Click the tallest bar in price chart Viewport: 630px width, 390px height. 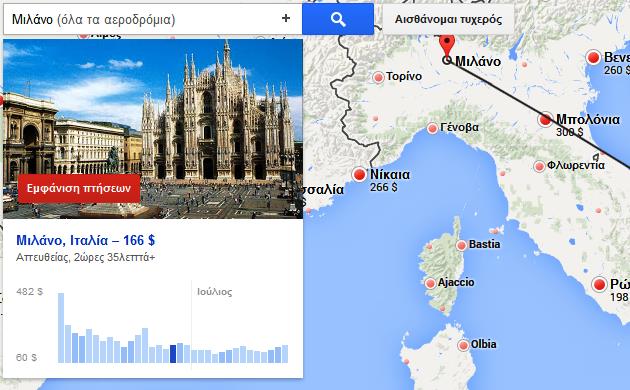tap(61, 328)
